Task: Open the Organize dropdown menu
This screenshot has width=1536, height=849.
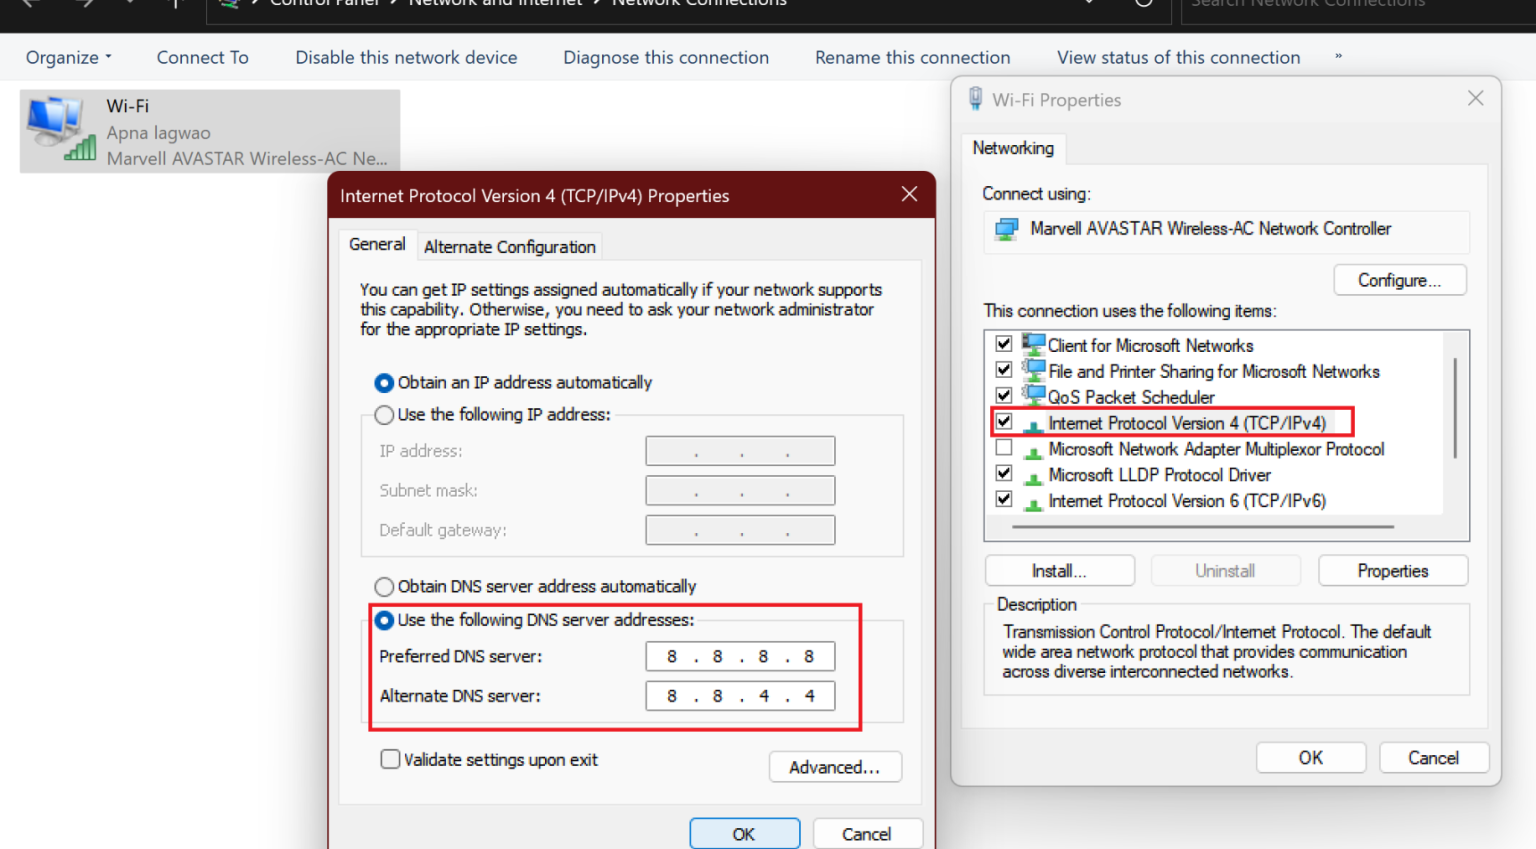Action: [68, 58]
